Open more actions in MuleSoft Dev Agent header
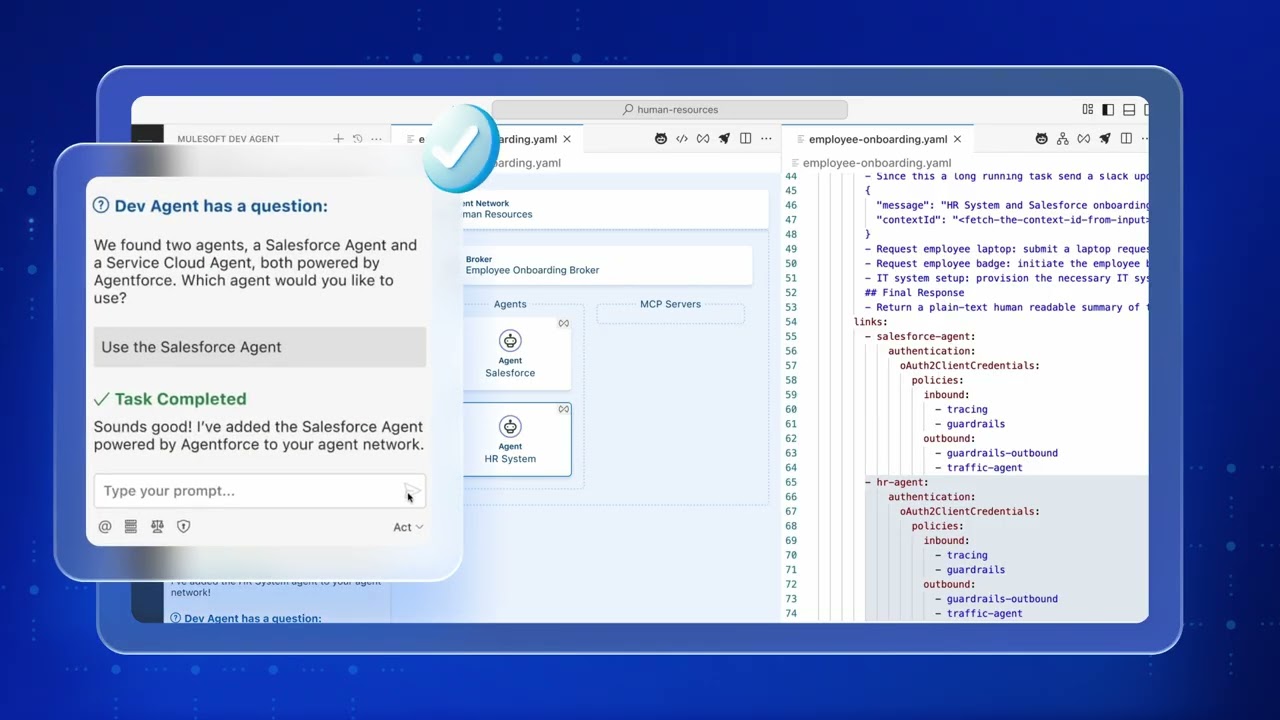1280x720 pixels. pyautogui.click(x=376, y=139)
